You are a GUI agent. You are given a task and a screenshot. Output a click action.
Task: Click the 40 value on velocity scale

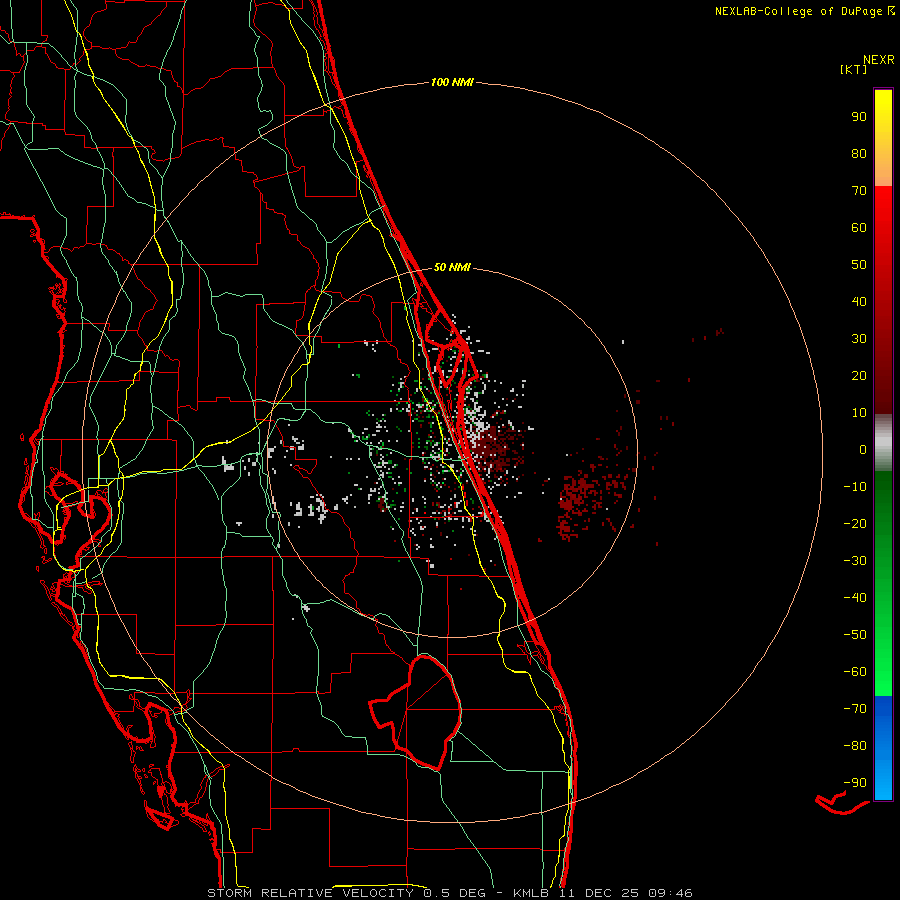pos(859,302)
